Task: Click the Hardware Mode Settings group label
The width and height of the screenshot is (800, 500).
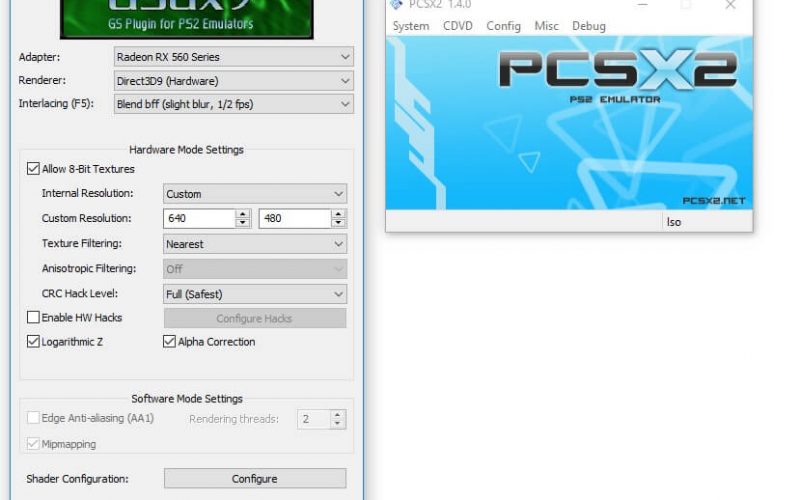Action: tap(186, 149)
